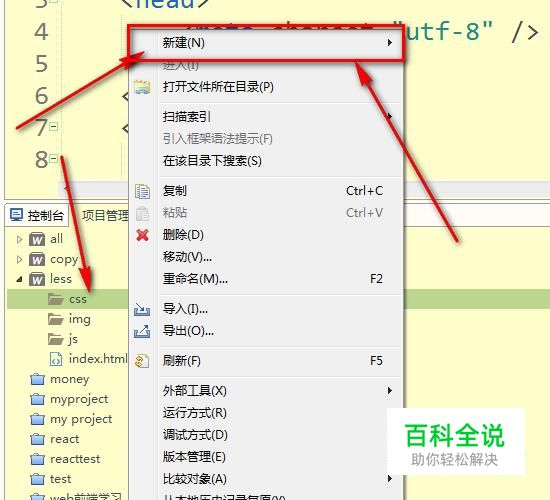Expand the 'all' project node

click(x=19, y=239)
